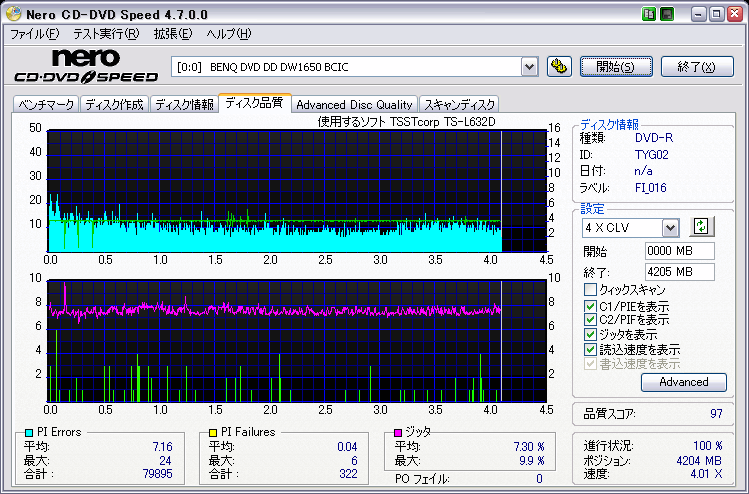
Task: Click the PI Errors average 7.16
Action: tap(162, 447)
